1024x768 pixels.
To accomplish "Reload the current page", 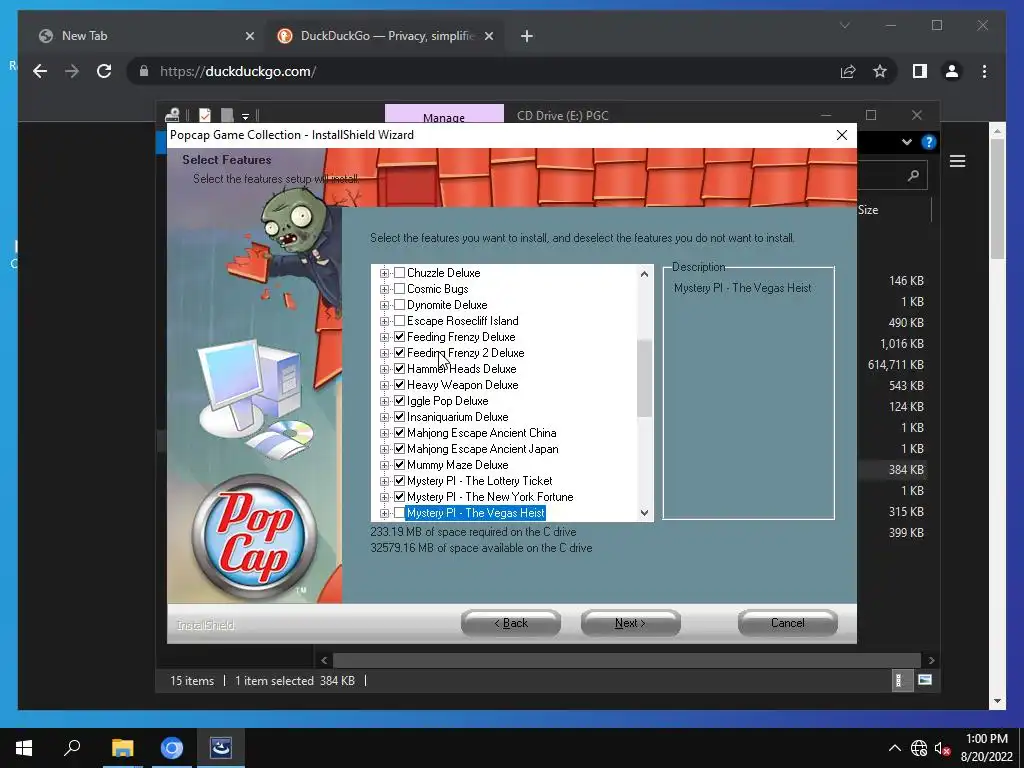I will 104,71.
